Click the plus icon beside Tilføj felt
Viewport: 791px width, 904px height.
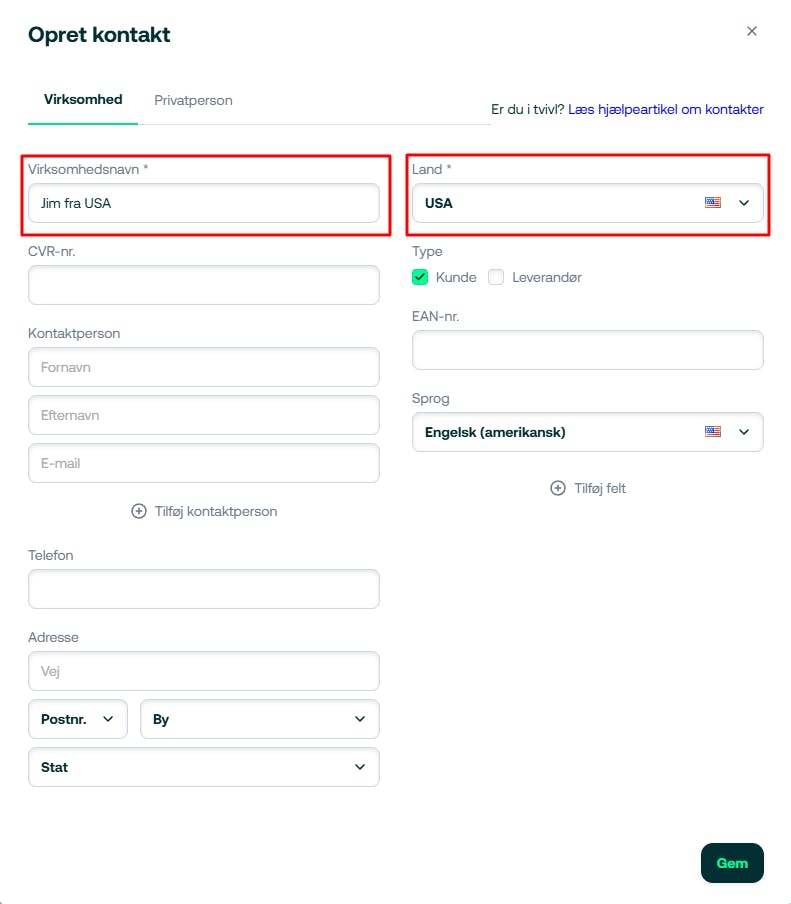tap(558, 488)
